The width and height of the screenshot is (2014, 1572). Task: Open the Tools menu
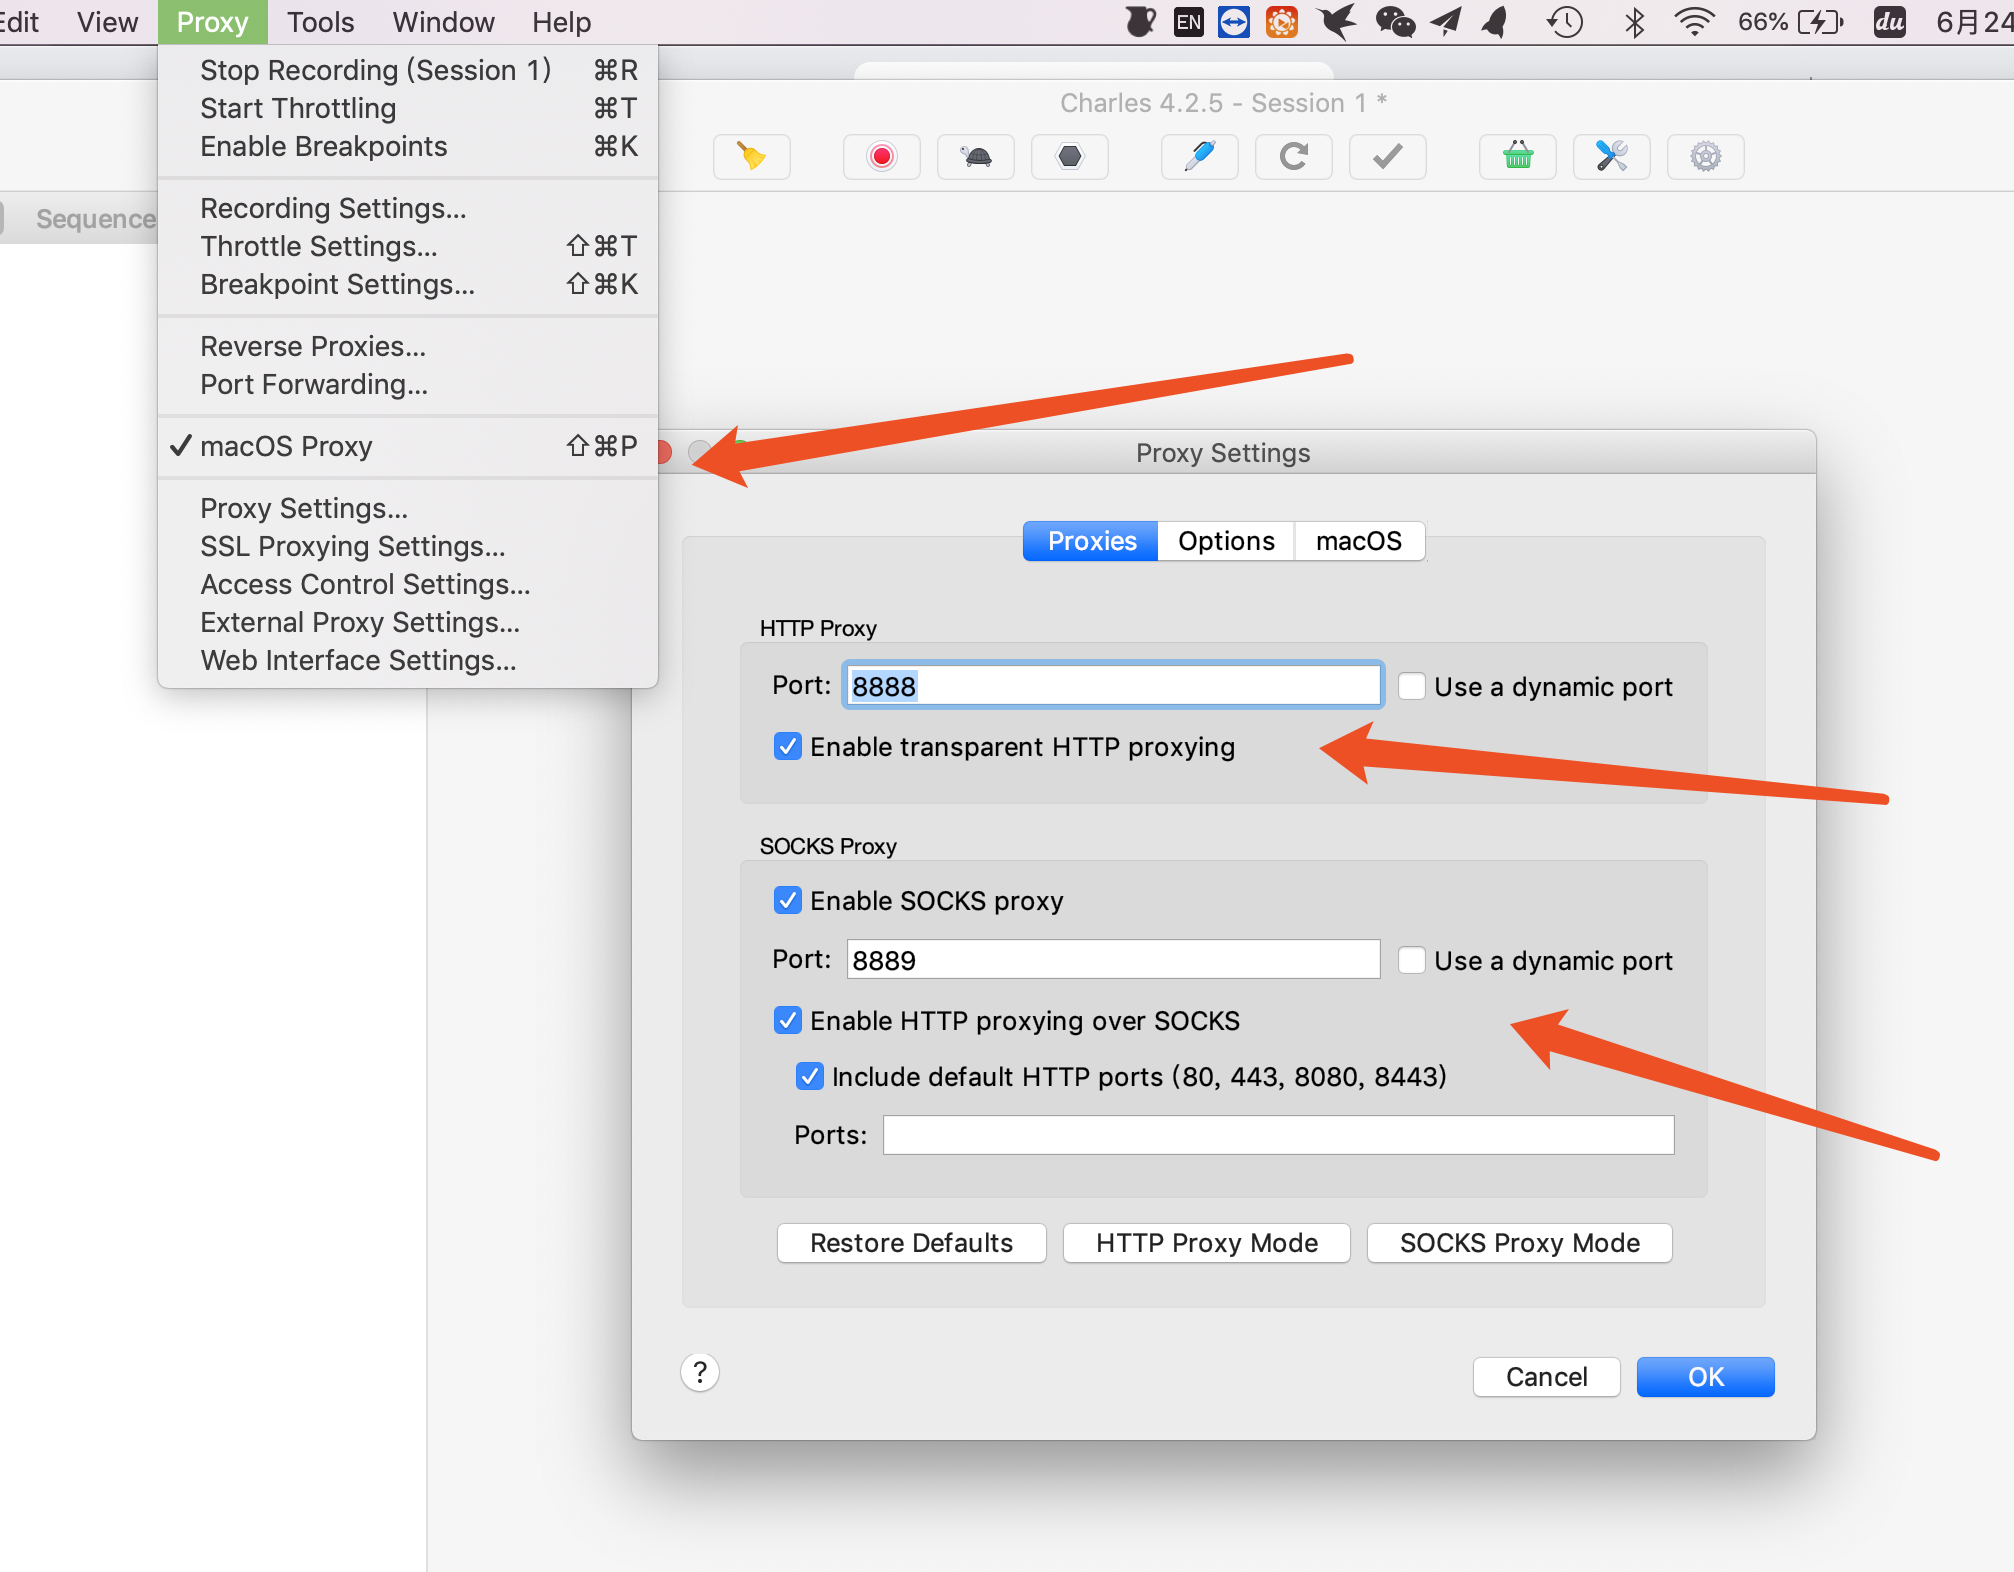[320, 22]
